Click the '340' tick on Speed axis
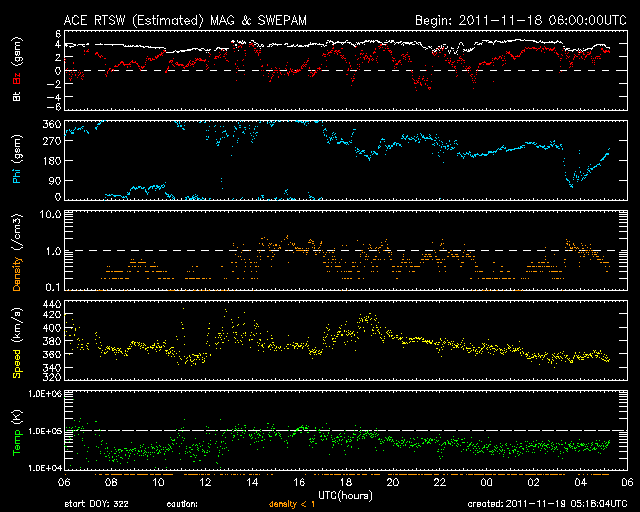Viewport: 640px width, 512px height. [52, 367]
